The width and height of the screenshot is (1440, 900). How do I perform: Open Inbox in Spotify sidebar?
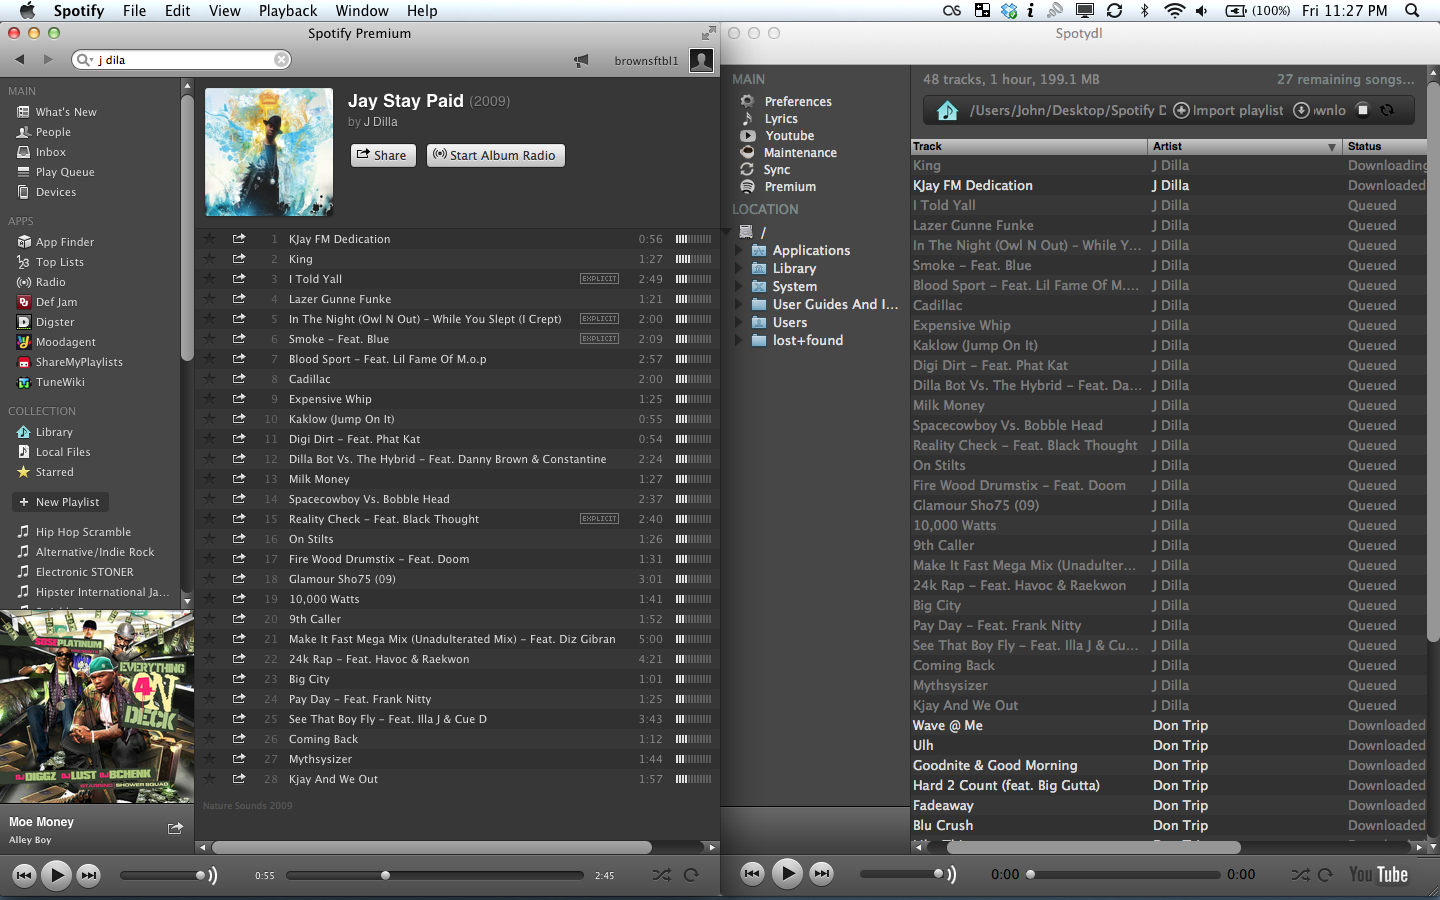click(x=50, y=152)
